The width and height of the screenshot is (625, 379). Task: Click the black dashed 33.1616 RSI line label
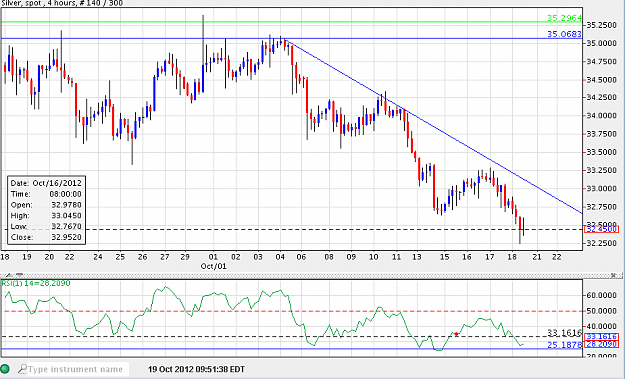pos(564,333)
